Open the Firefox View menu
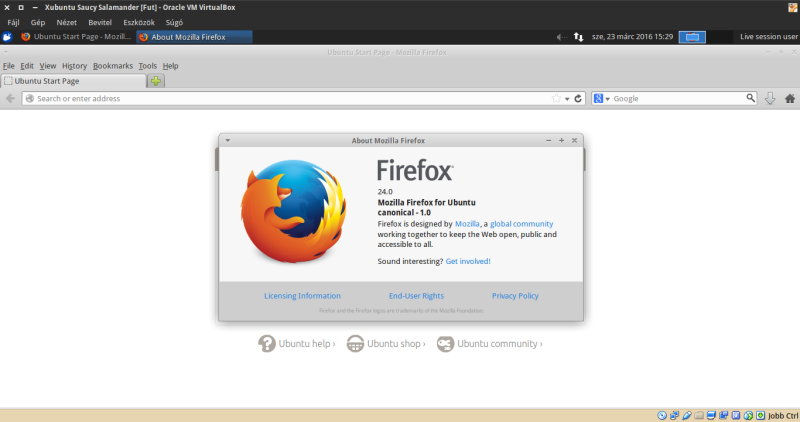This screenshot has width=800, height=422. [47, 66]
